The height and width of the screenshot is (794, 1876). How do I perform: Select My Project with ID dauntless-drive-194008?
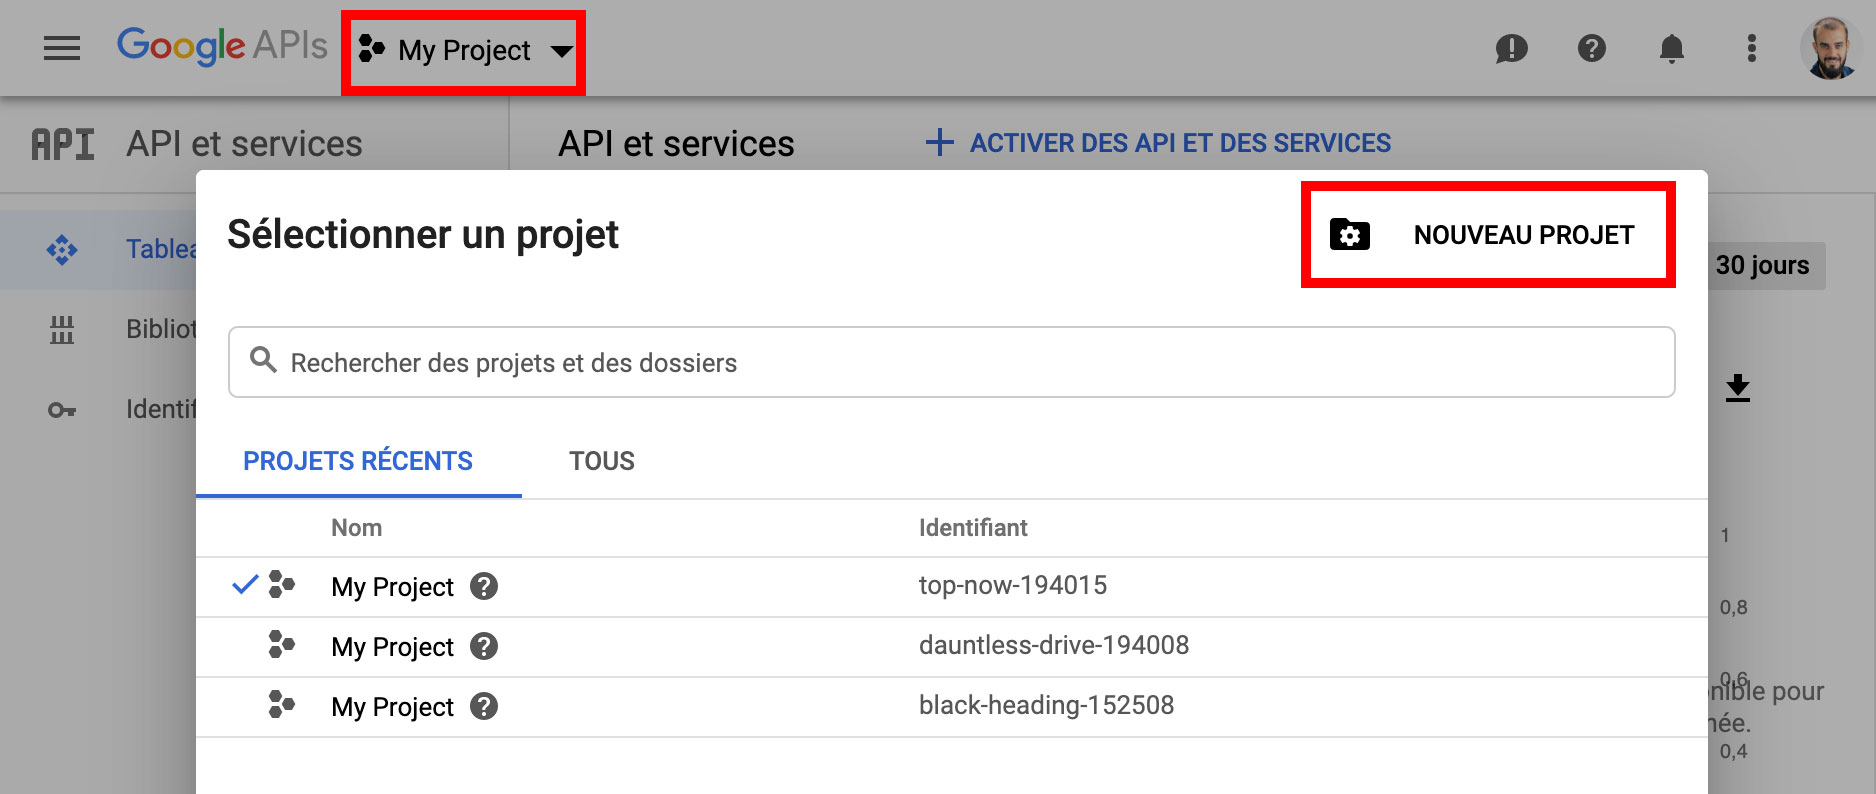point(951,647)
